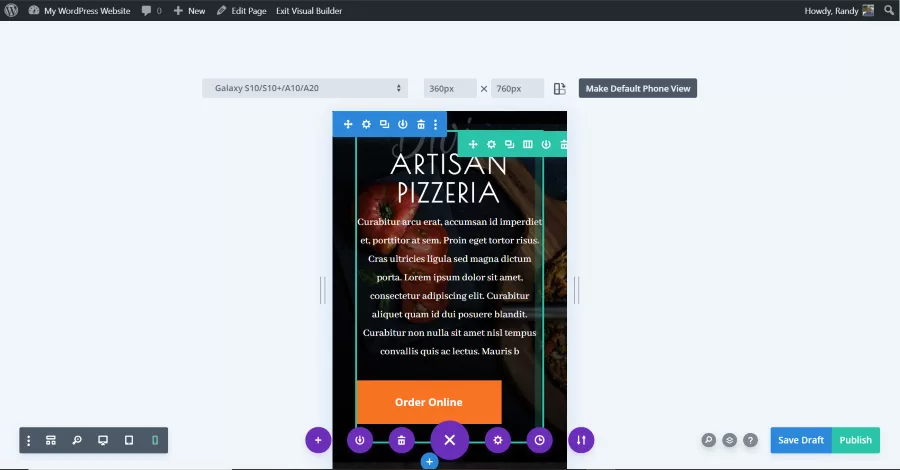
Task: Add new section blue plus
Action: point(429,461)
